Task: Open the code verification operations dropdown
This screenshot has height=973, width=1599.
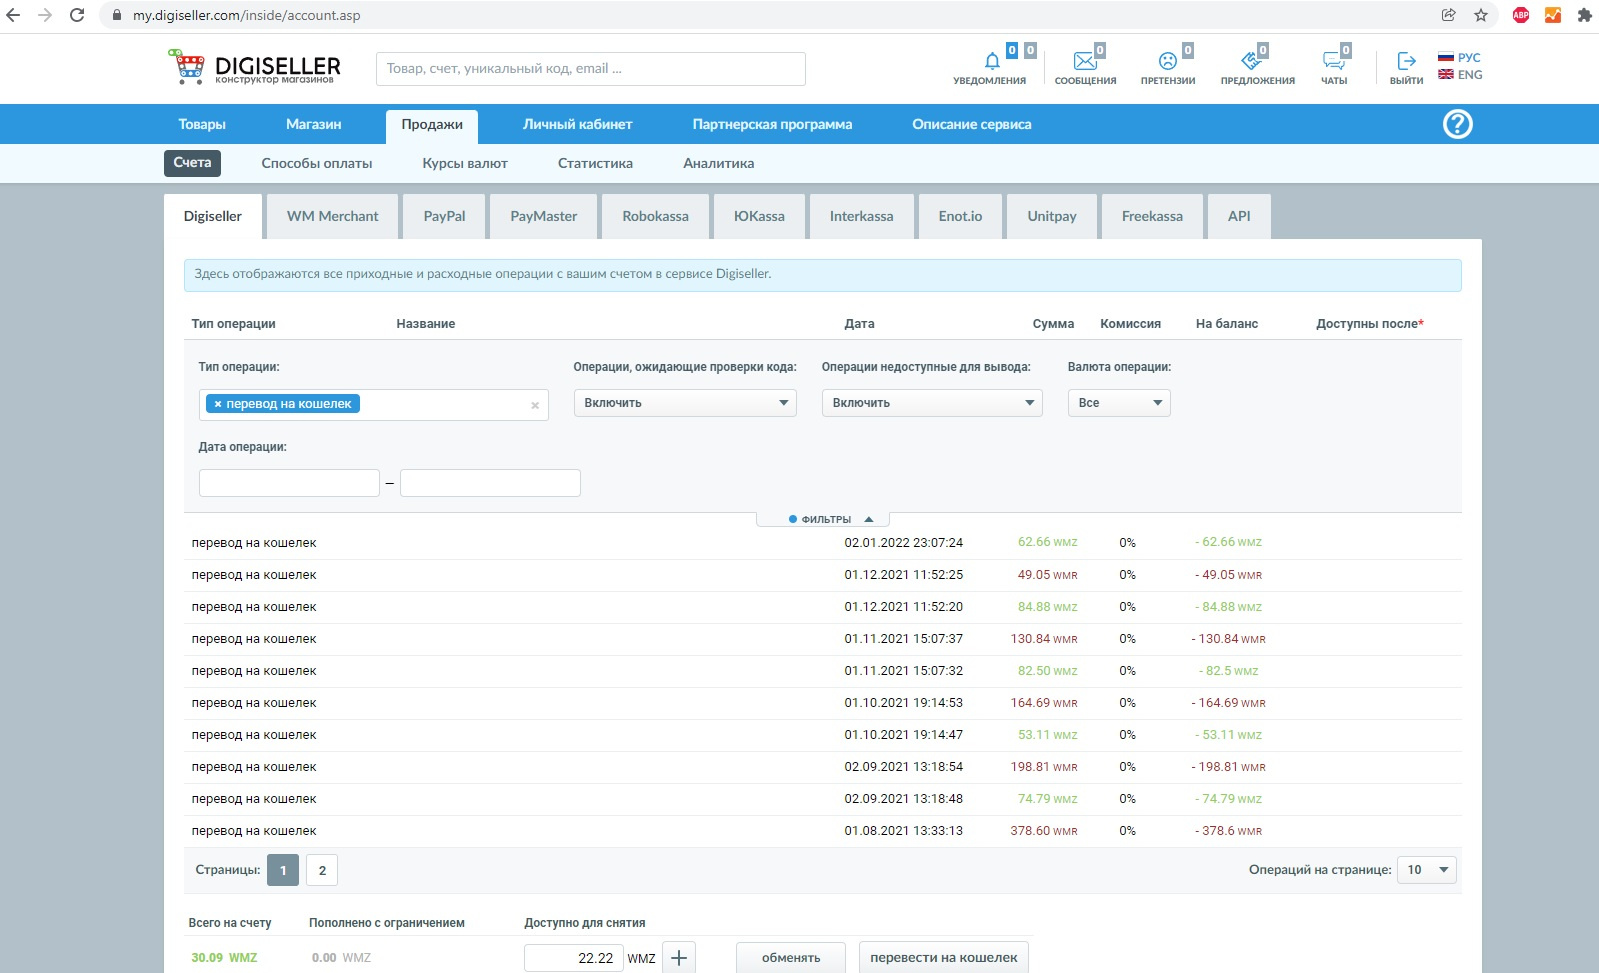Action: (x=684, y=403)
